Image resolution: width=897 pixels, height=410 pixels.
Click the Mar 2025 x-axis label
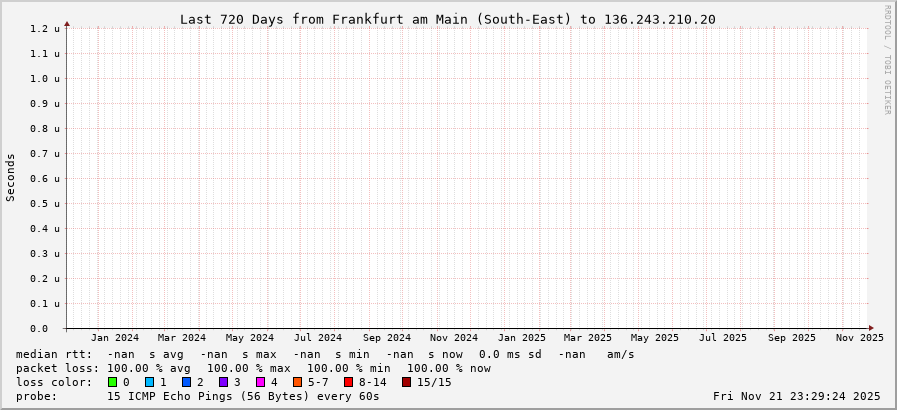tap(587, 338)
